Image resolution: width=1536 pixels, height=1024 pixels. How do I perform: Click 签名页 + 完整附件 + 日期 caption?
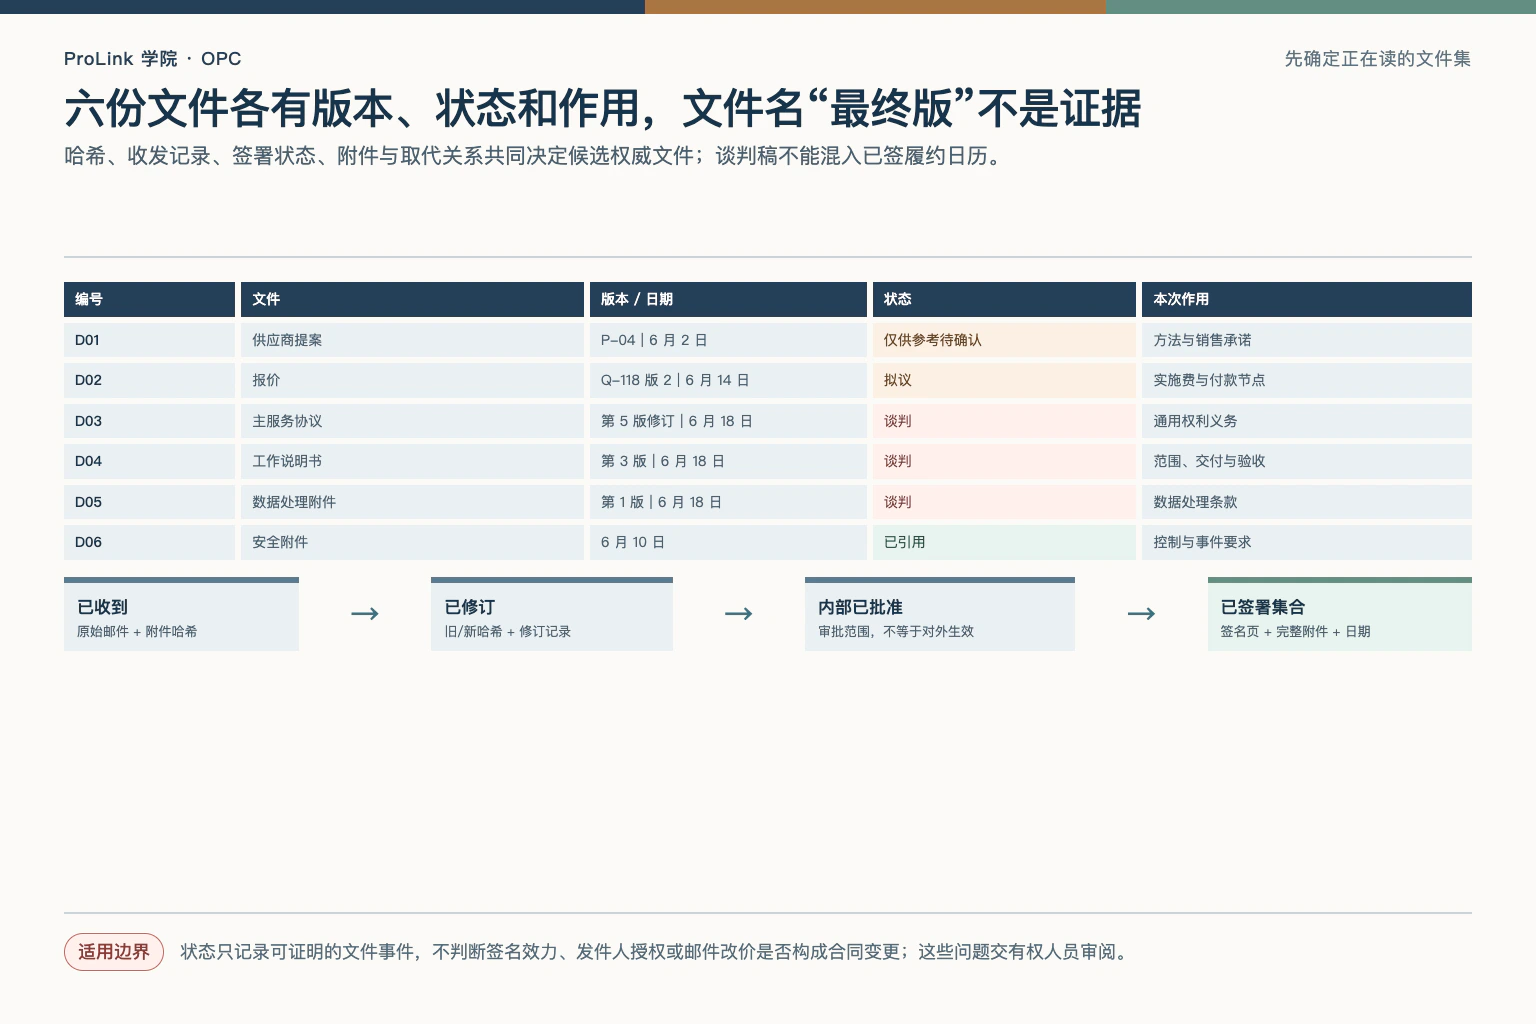click(x=1296, y=632)
